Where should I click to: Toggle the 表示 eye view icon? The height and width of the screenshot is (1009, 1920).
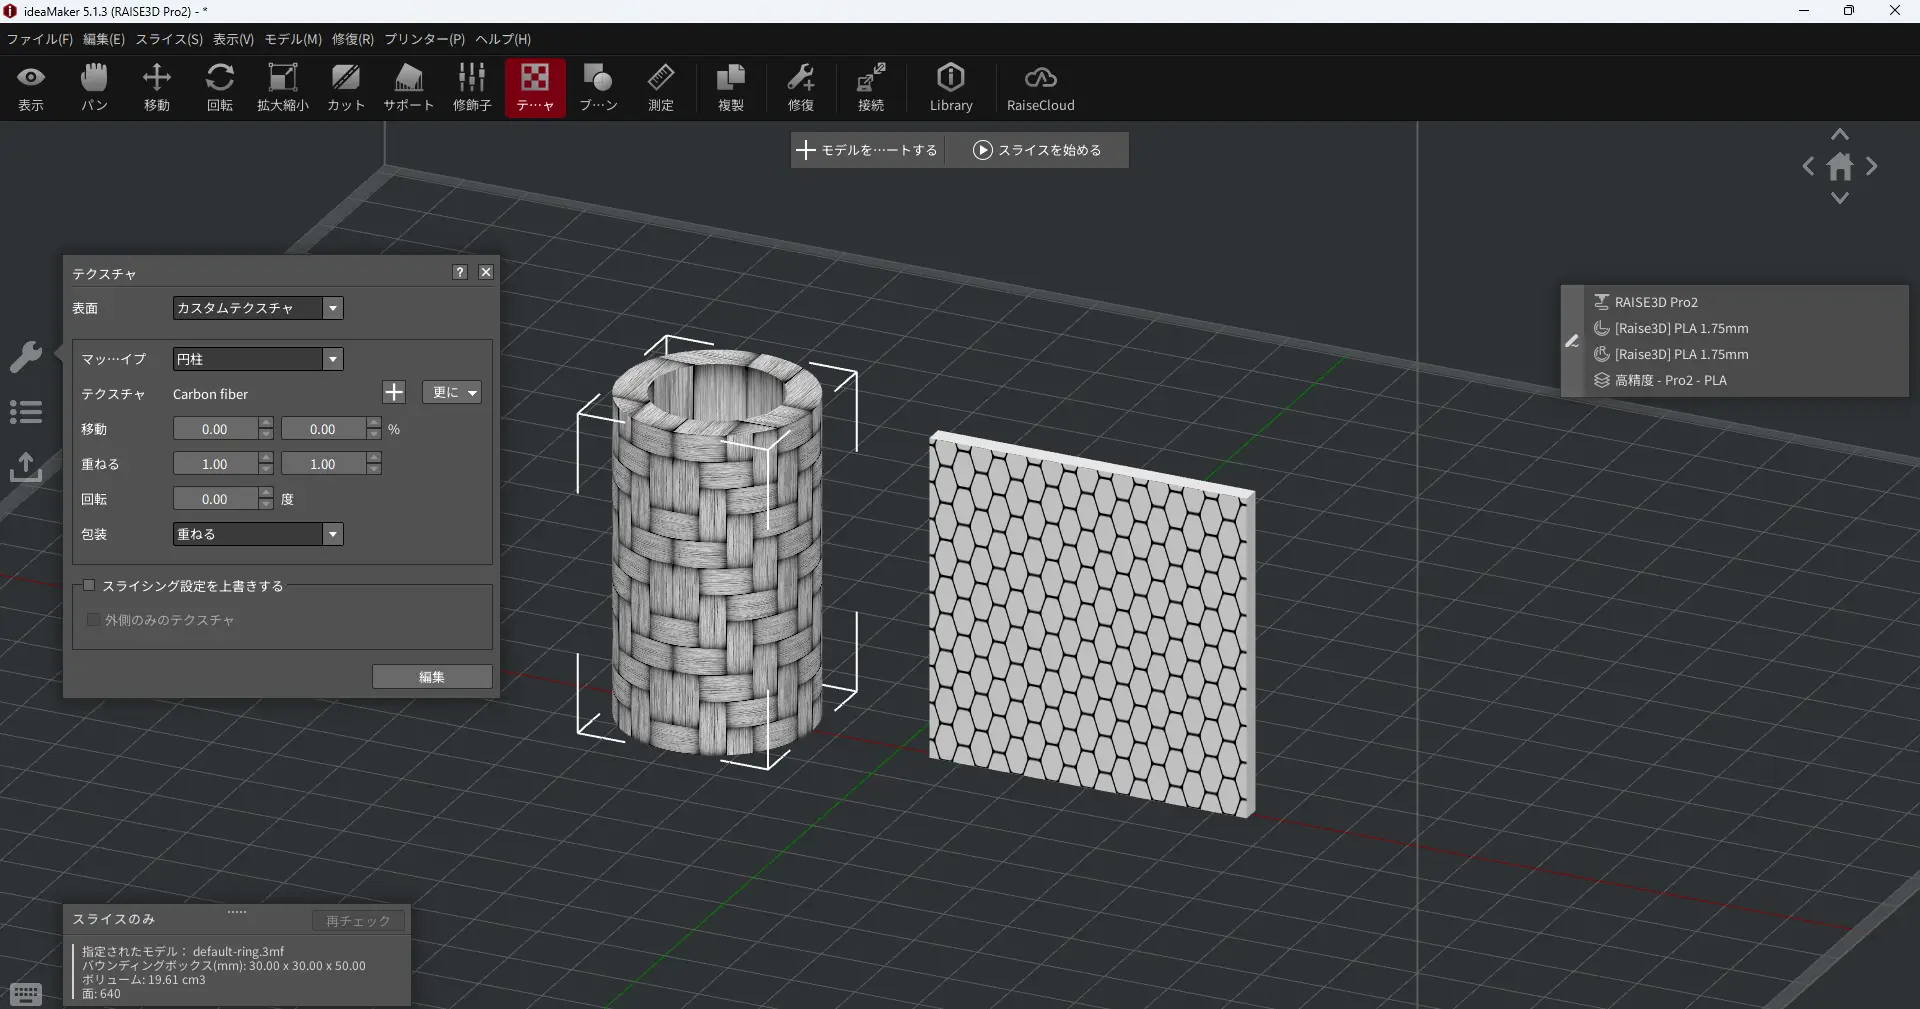click(x=31, y=87)
